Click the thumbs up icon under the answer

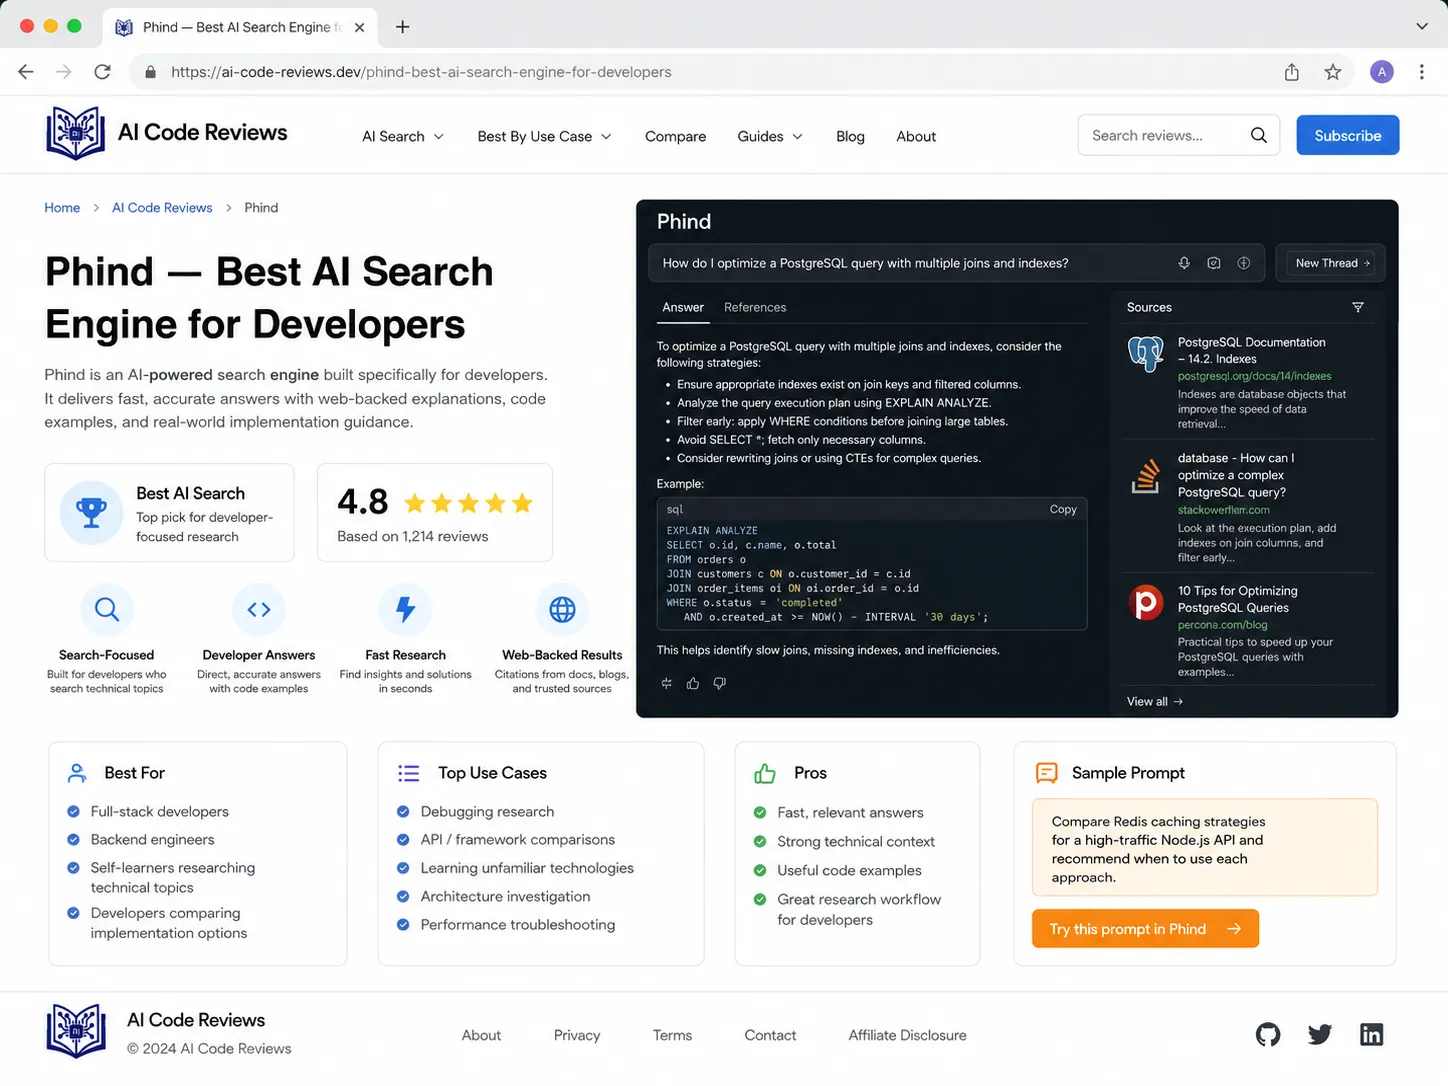[693, 683]
